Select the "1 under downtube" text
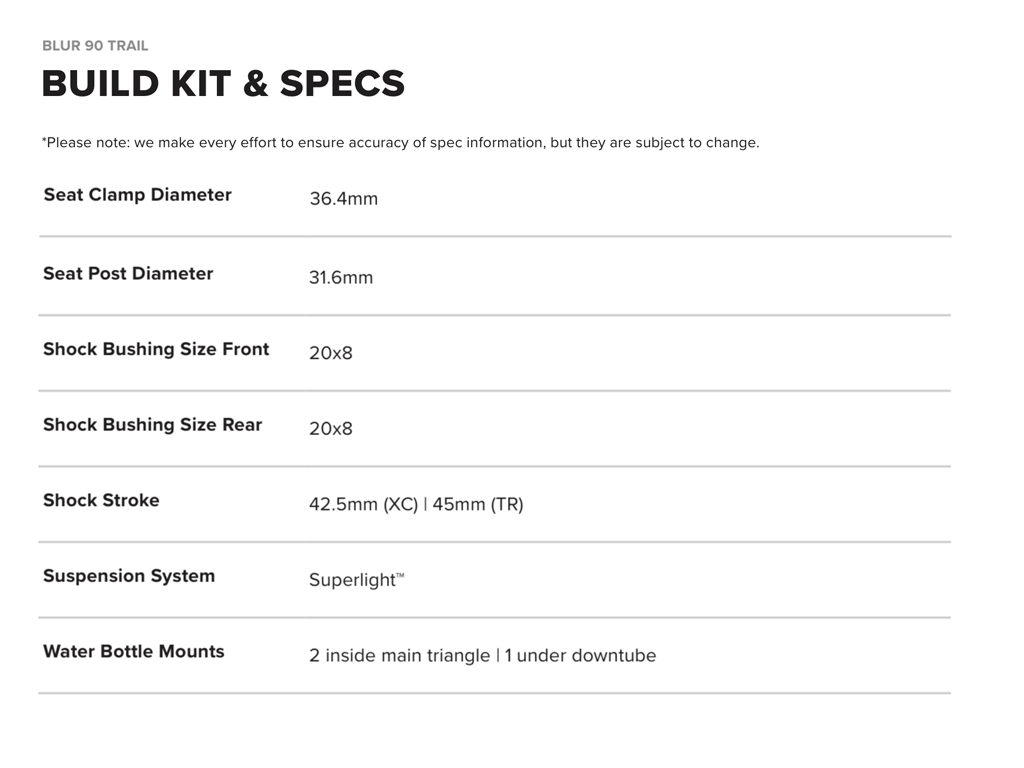This screenshot has height=768, width=1024. 580,656
